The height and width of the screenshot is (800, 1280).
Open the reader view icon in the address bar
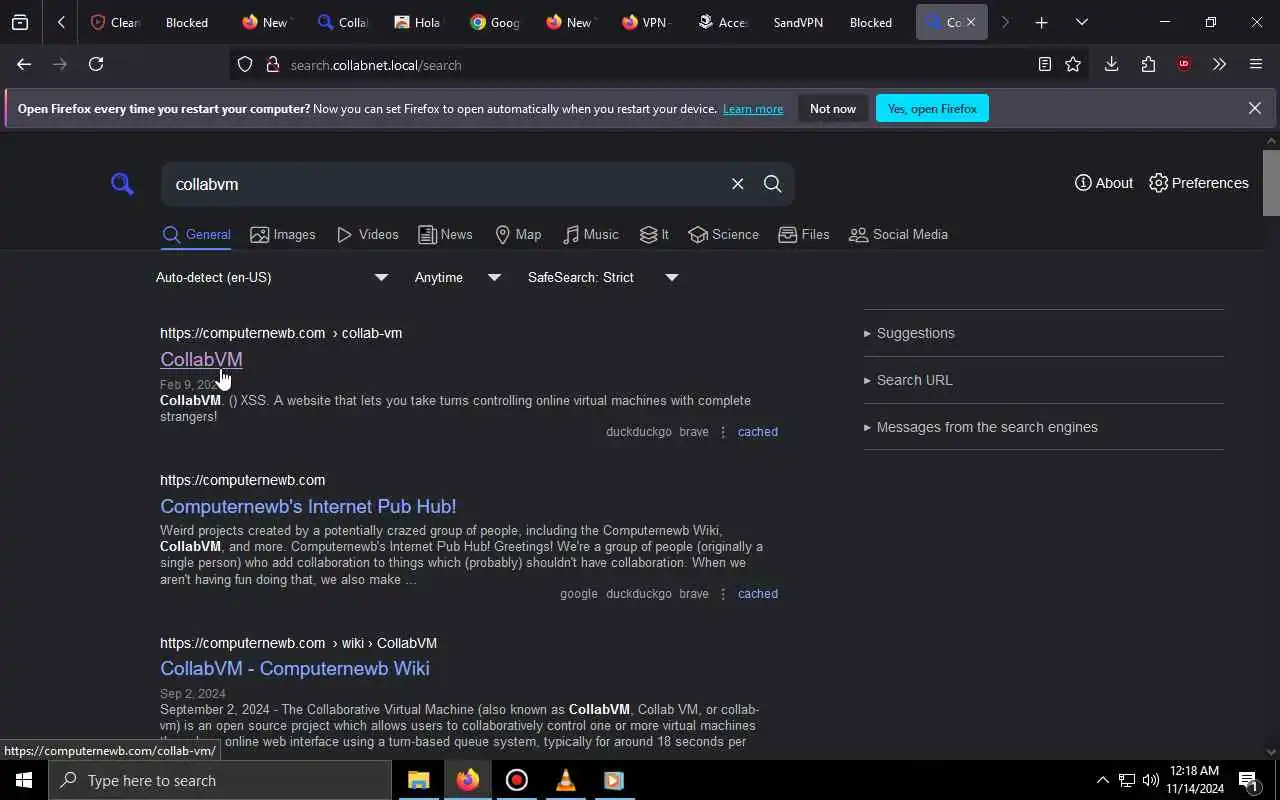coord(1044,64)
